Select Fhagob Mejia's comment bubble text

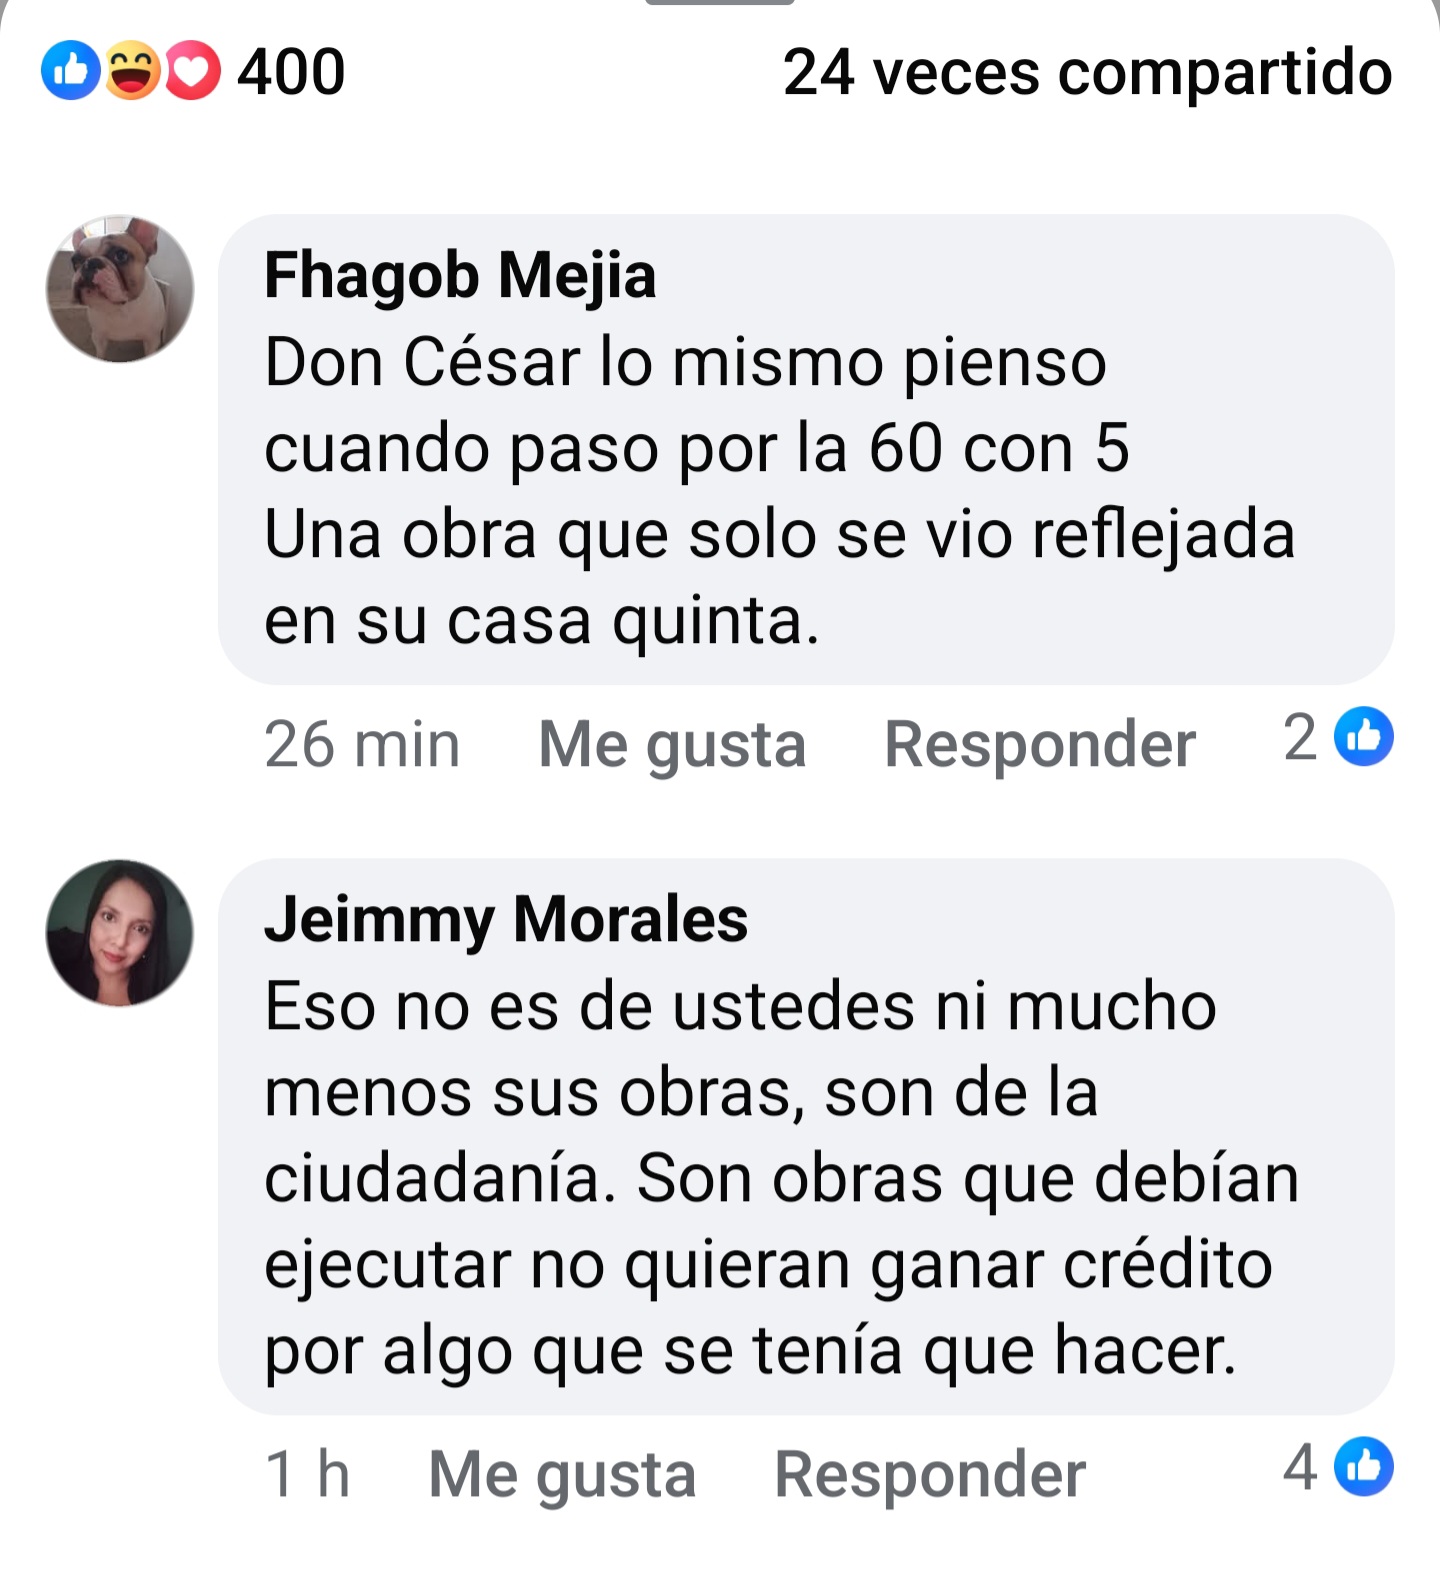pyautogui.click(x=780, y=491)
